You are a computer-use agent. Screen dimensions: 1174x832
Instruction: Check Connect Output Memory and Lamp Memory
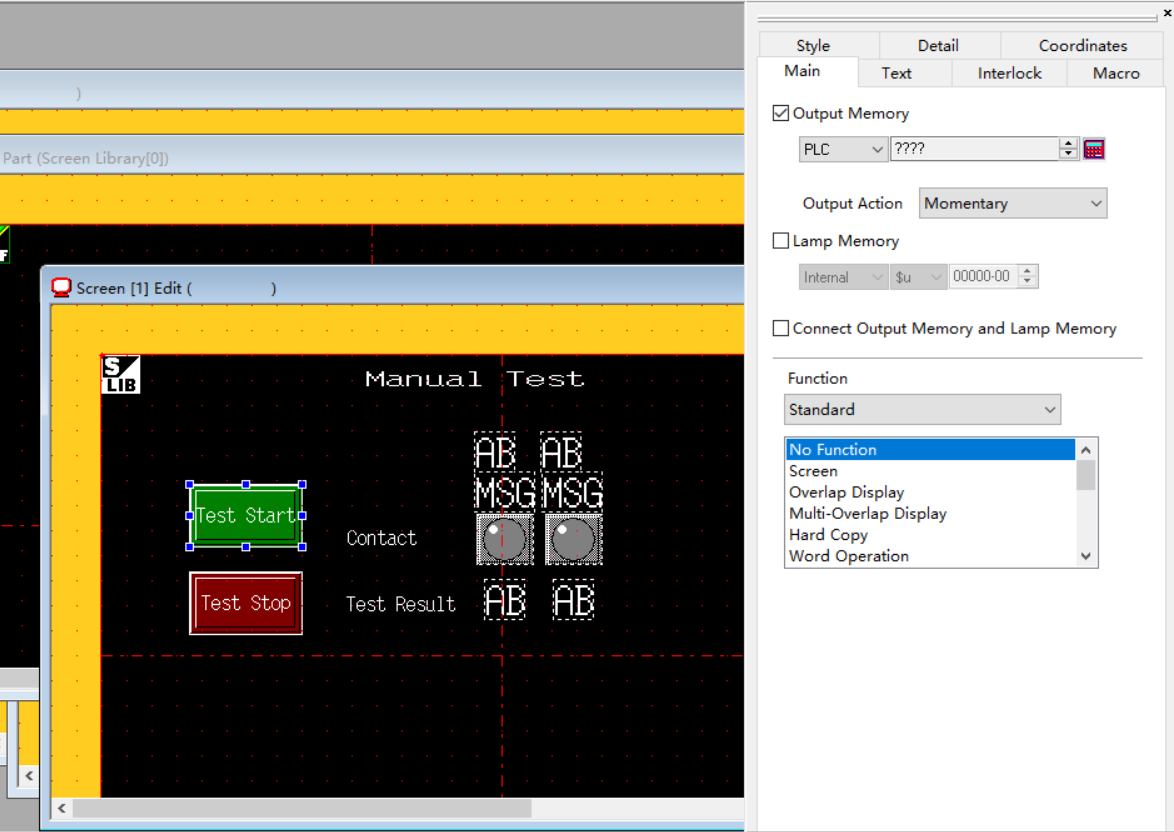coord(781,328)
